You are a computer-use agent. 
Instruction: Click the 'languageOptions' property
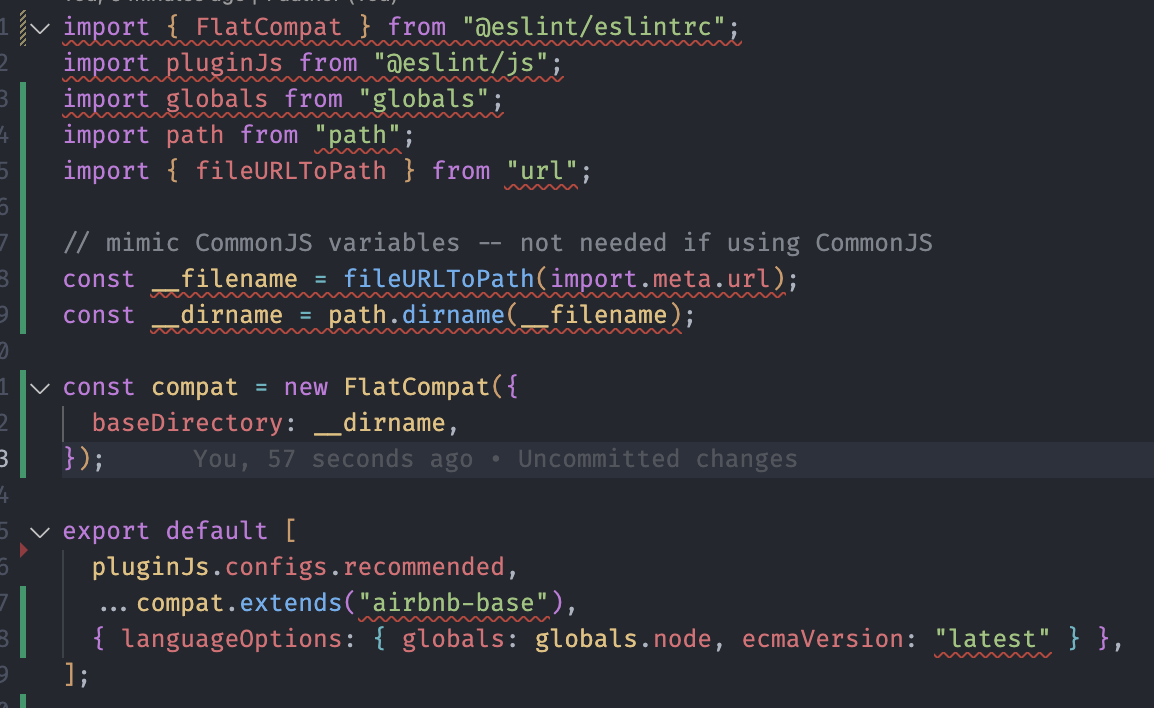pos(232,639)
